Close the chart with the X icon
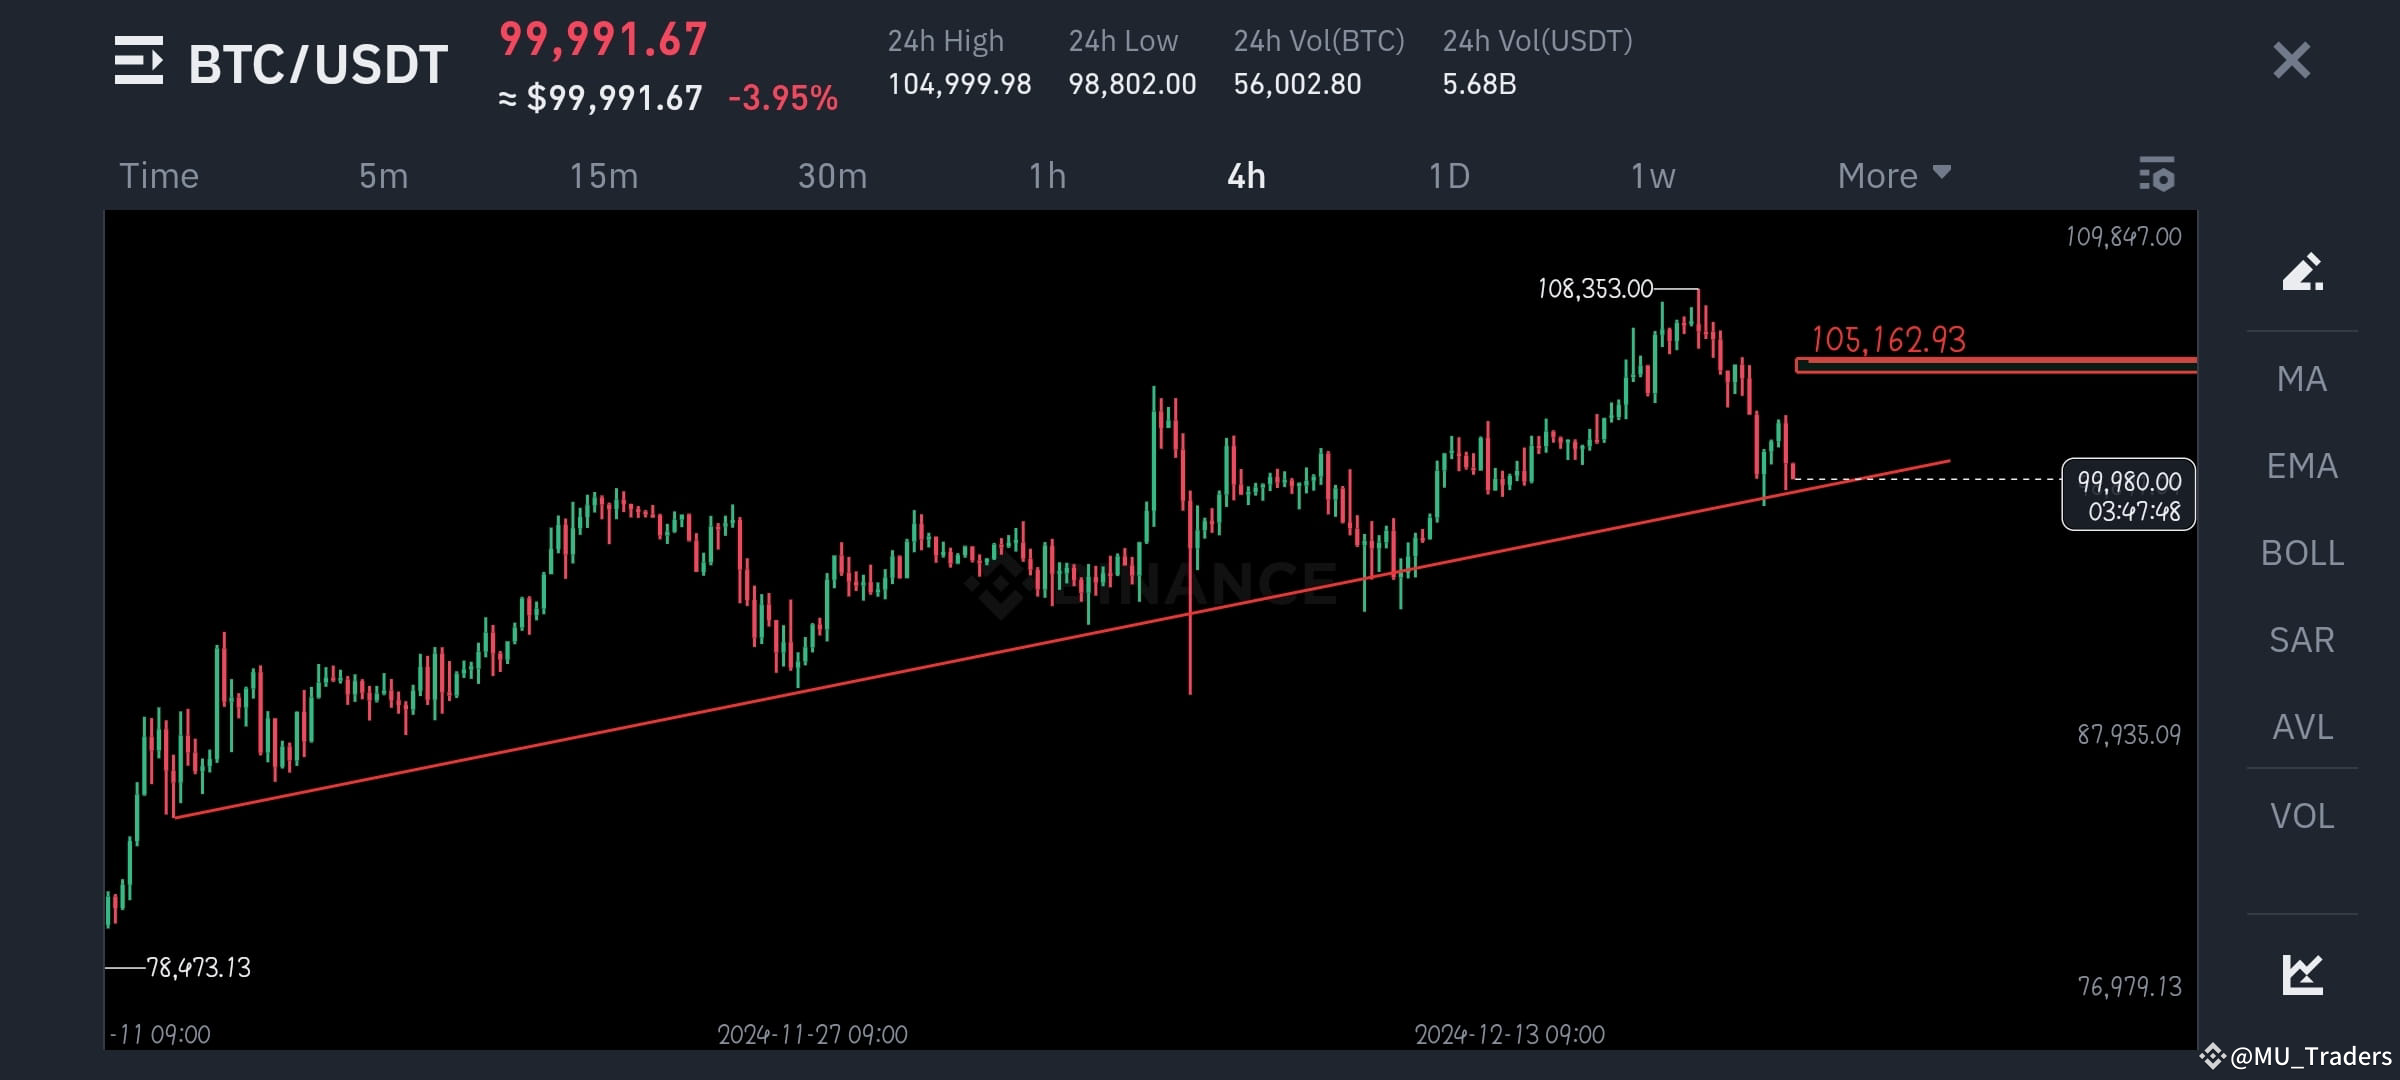The width and height of the screenshot is (2400, 1080). coord(2290,62)
